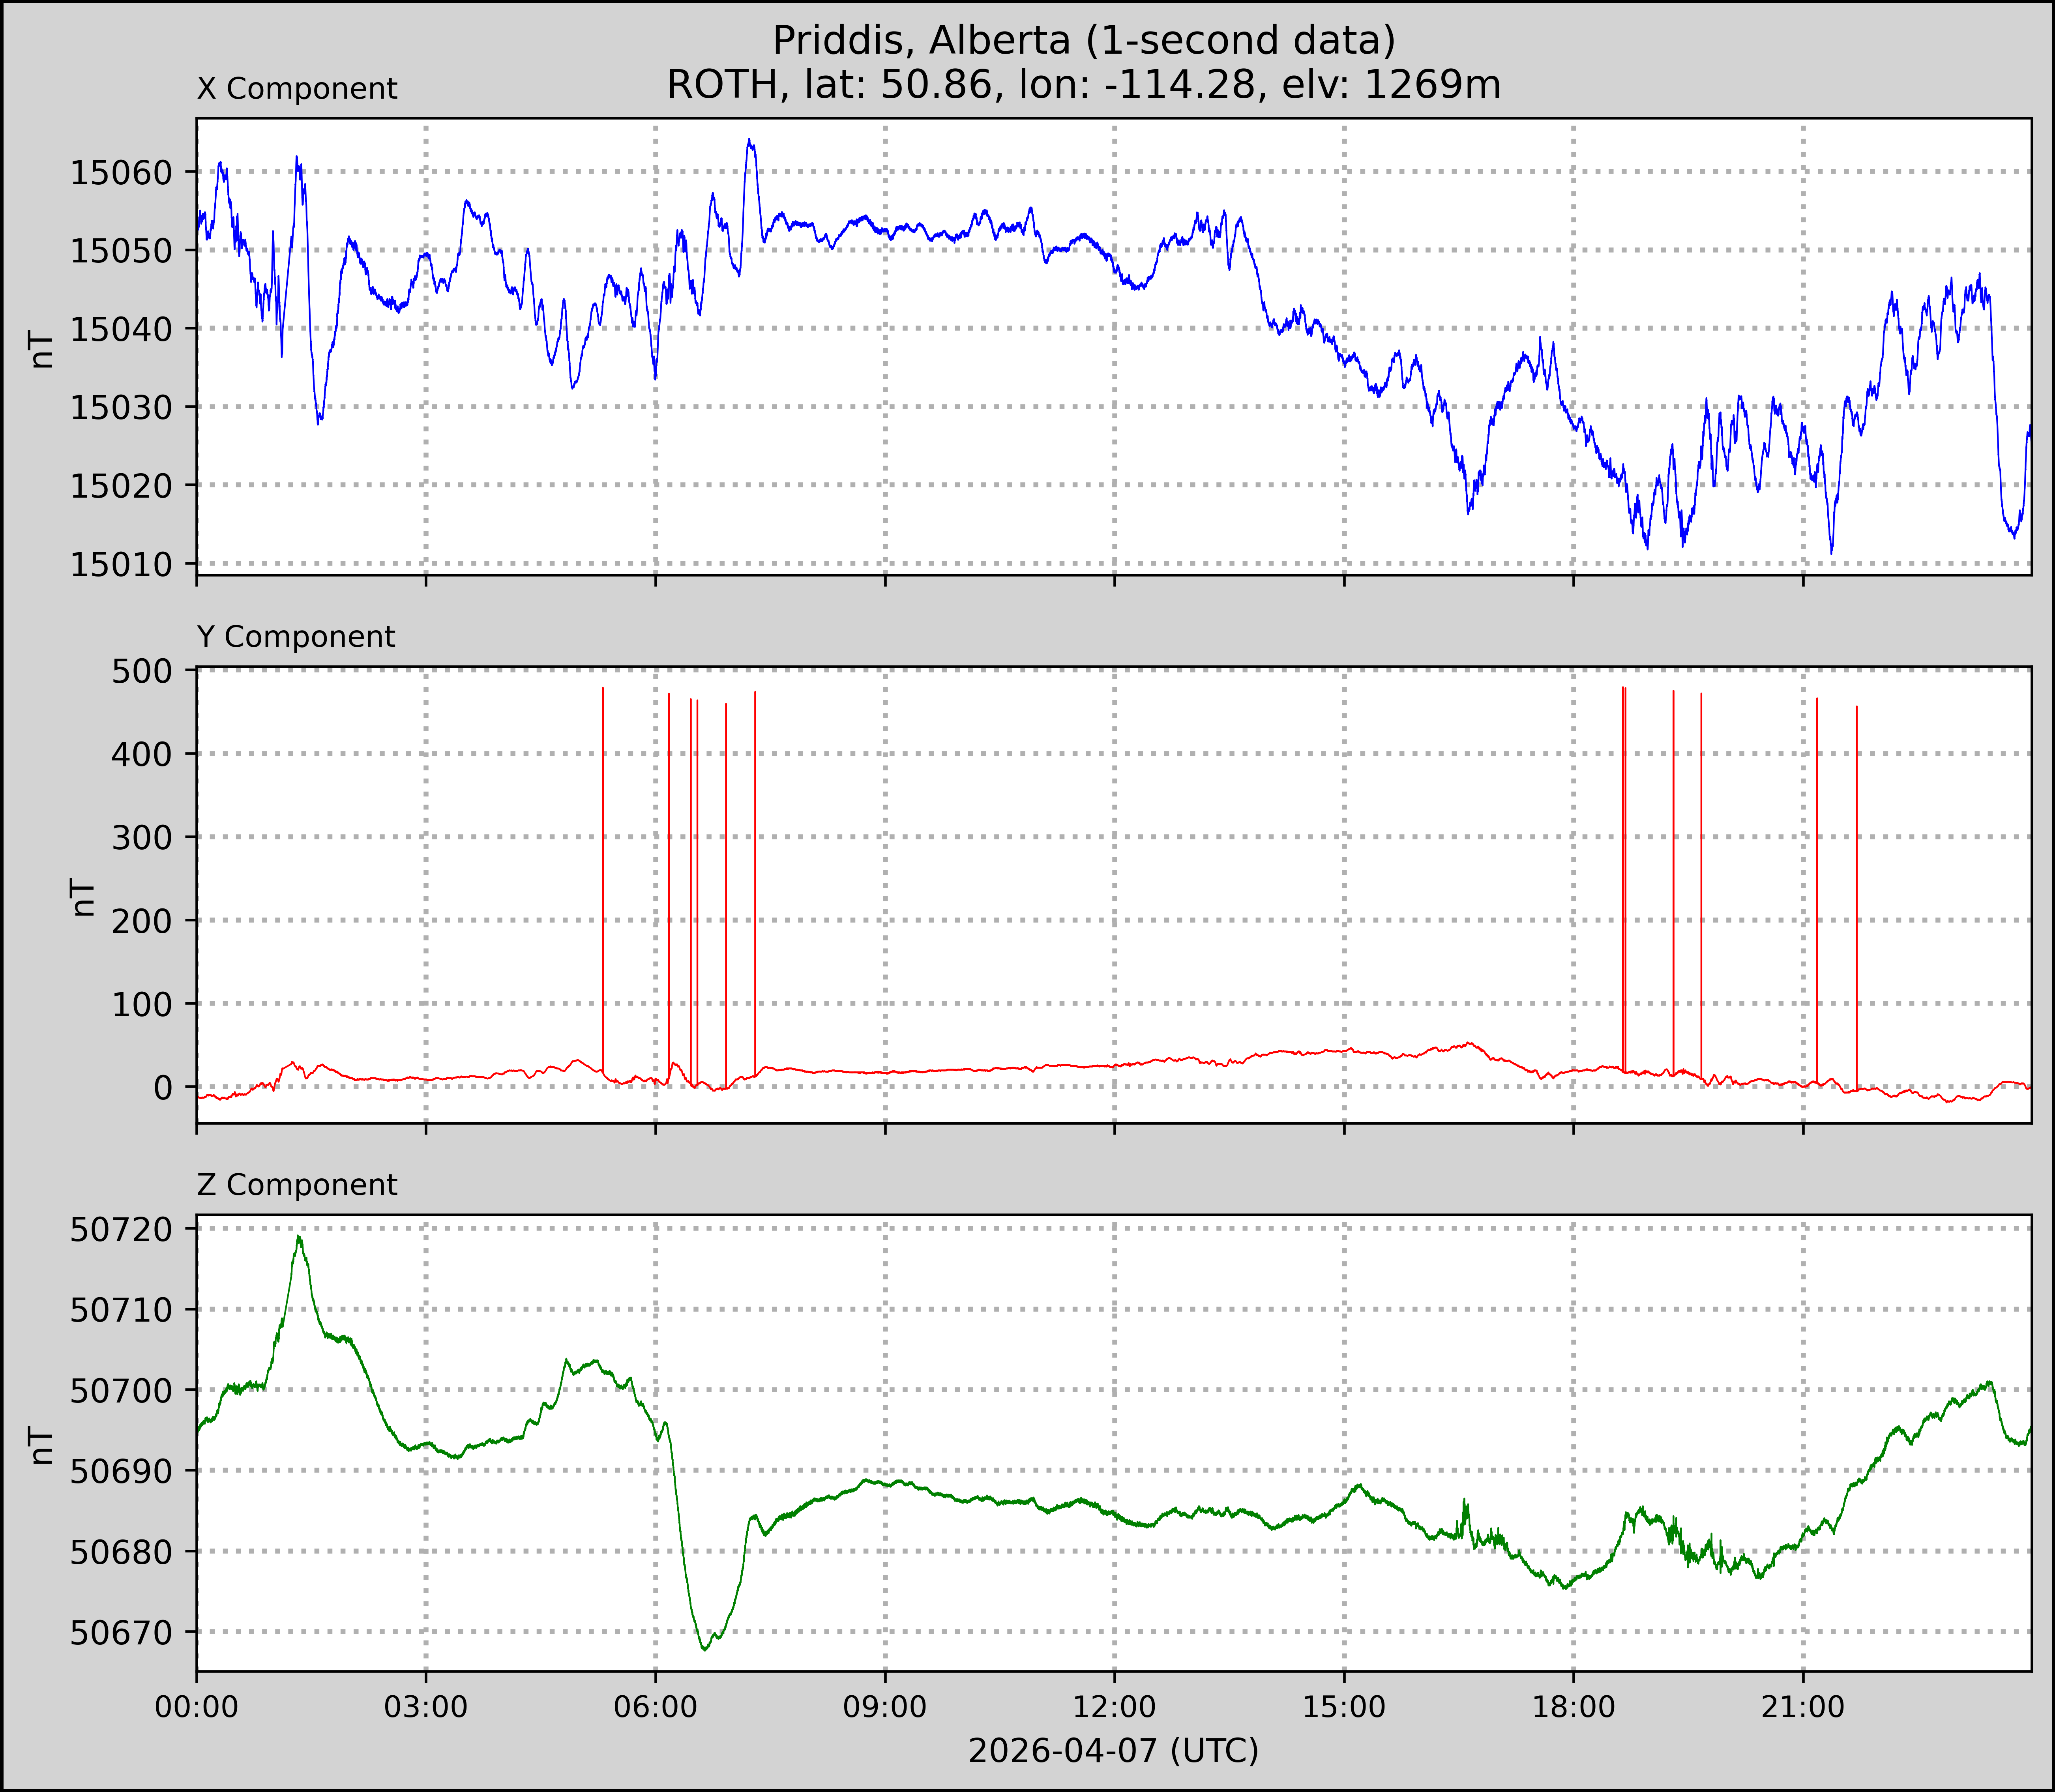Image resolution: width=2055 pixels, height=1792 pixels.
Task: Select the ROTH station coordinates subtitle
Action: pyautogui.click(x=1084, y=85)
